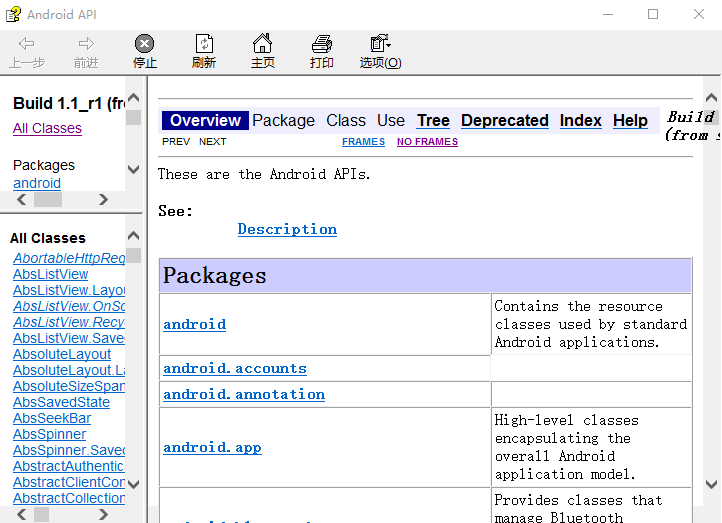The image size is (722, 523).
Task: Click the Print icon in toolbar
Action: pos(321,44)
